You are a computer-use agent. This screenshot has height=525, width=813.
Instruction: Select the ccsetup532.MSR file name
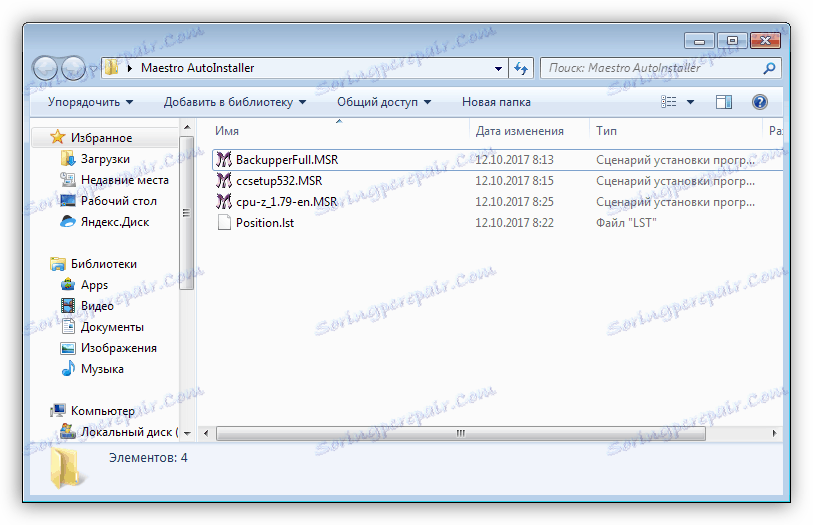(x=279, y=181)
